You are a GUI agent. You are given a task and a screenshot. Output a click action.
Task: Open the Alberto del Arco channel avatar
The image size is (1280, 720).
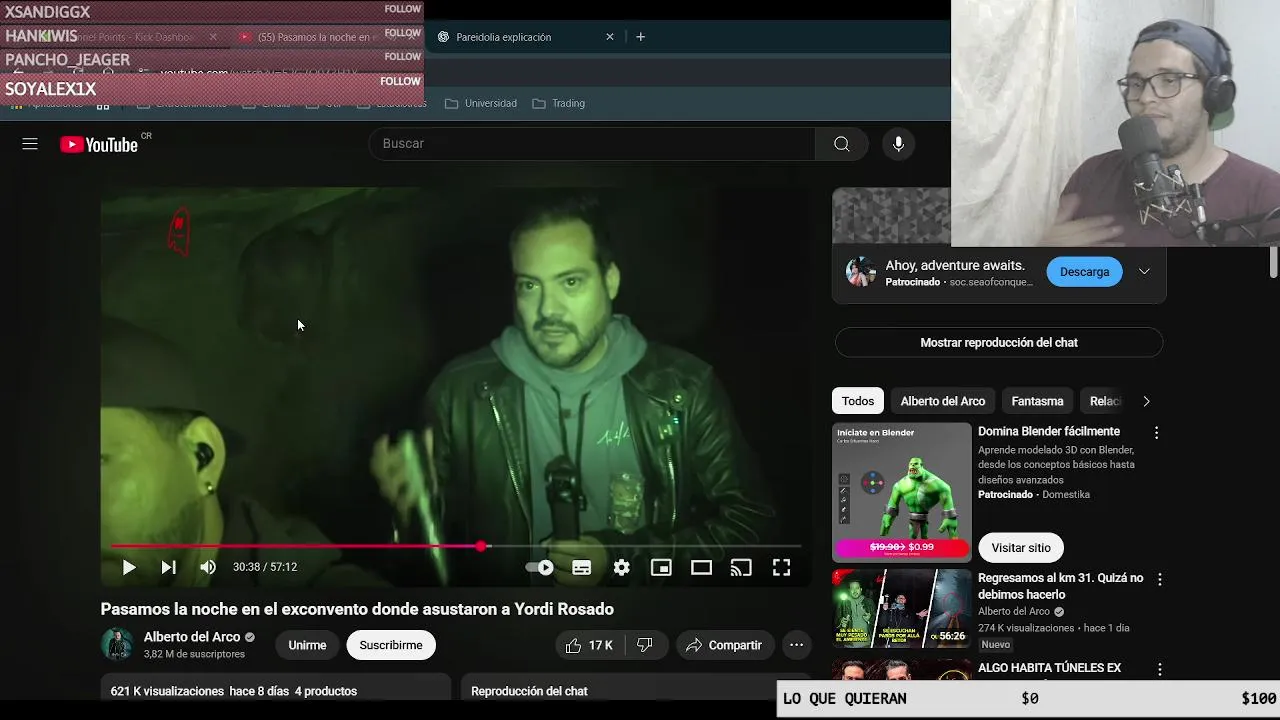(x=117, y=644)
